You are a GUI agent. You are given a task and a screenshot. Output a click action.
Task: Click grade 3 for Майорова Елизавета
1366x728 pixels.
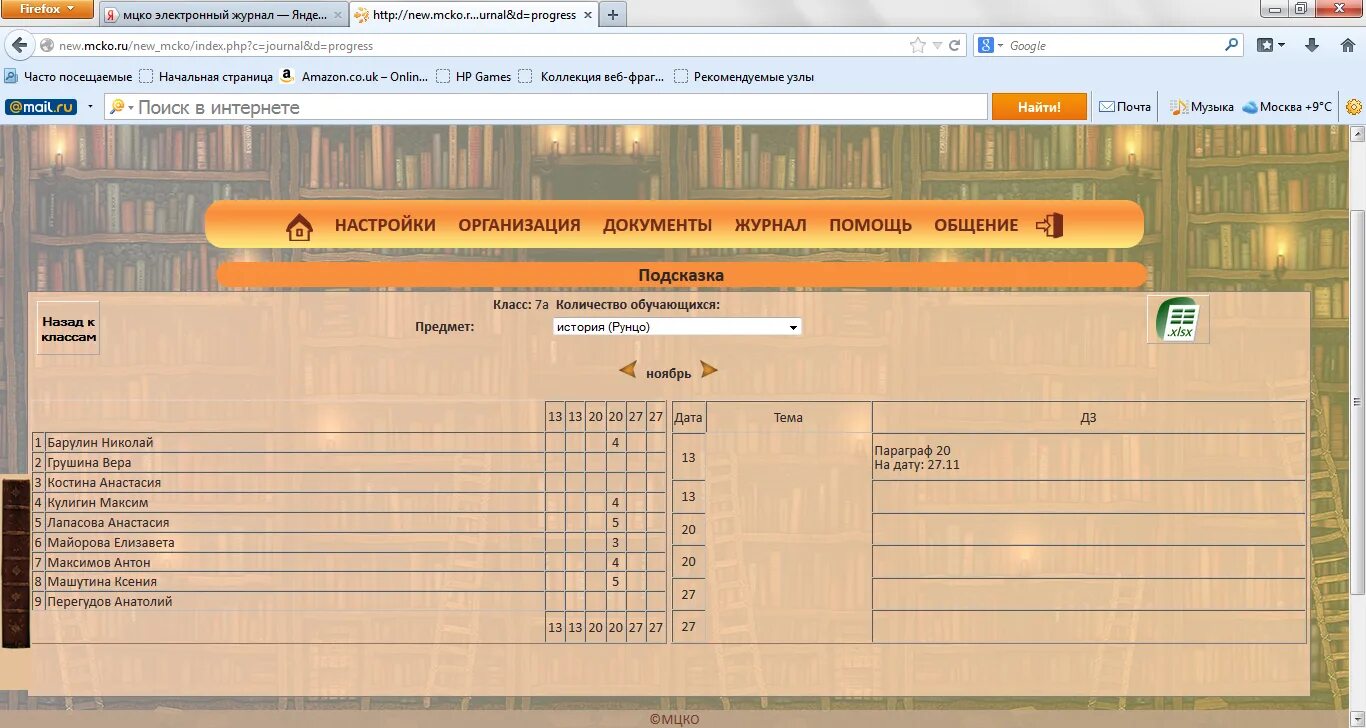[x=616, y=543]
